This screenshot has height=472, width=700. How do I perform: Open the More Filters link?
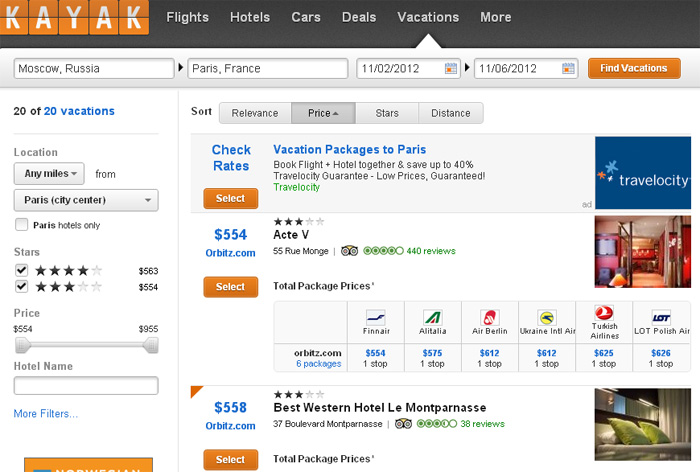(x=46, y=414)
